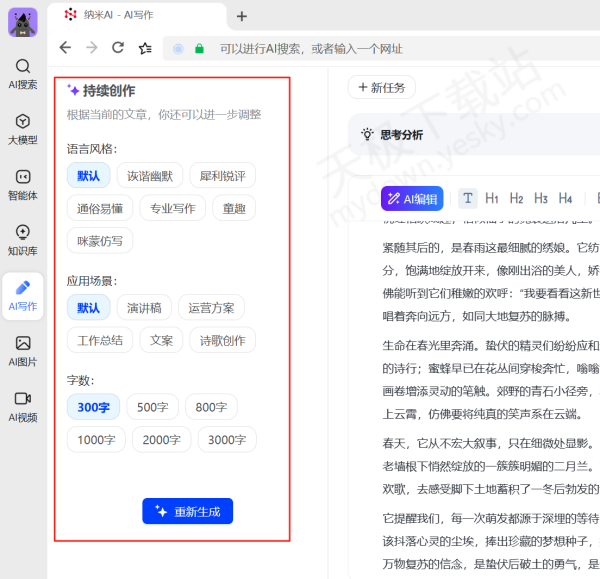Open AI搜索 in the sidebar
The image size is (600, 579).
[23, 74]
